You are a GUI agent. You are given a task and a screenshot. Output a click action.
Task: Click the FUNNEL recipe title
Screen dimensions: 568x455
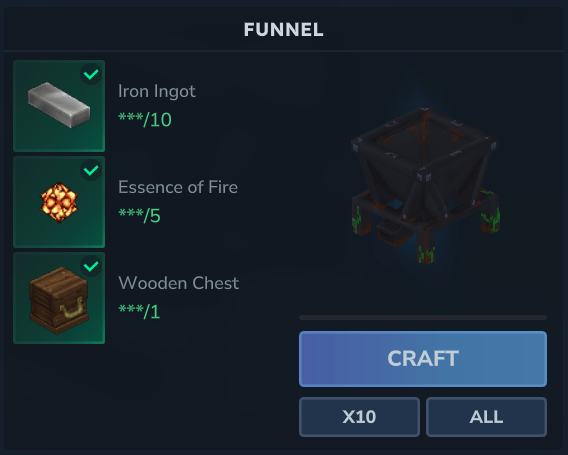tap(284, 30)
